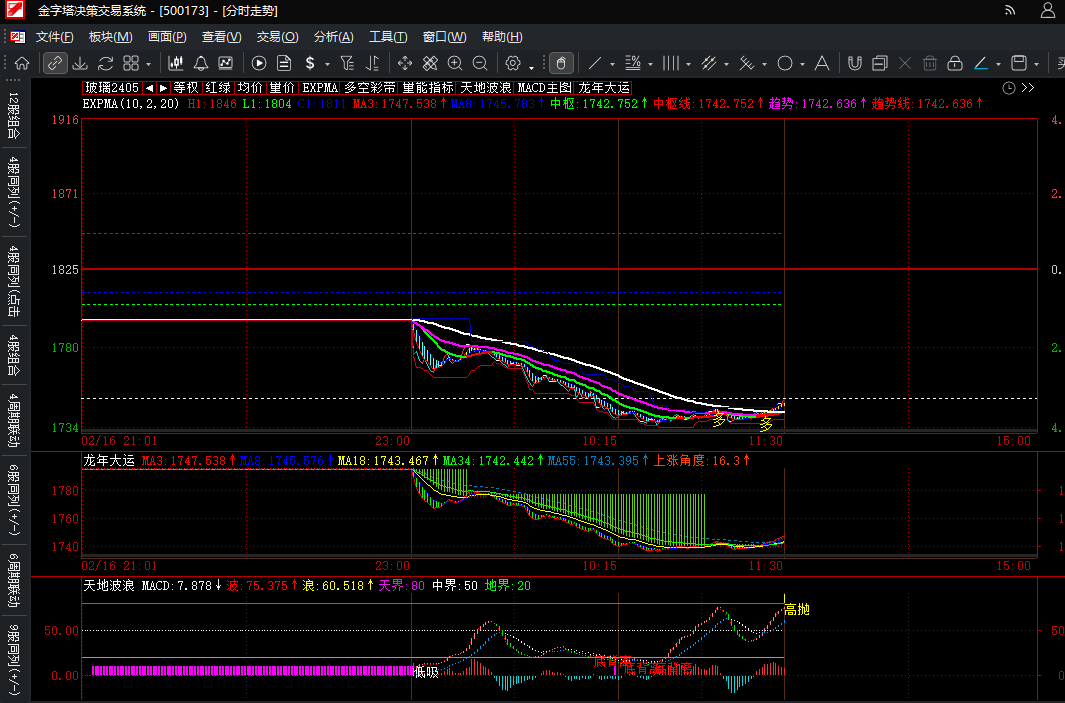Open the 查看(V) menu
1065x703 pixels.
221,37
